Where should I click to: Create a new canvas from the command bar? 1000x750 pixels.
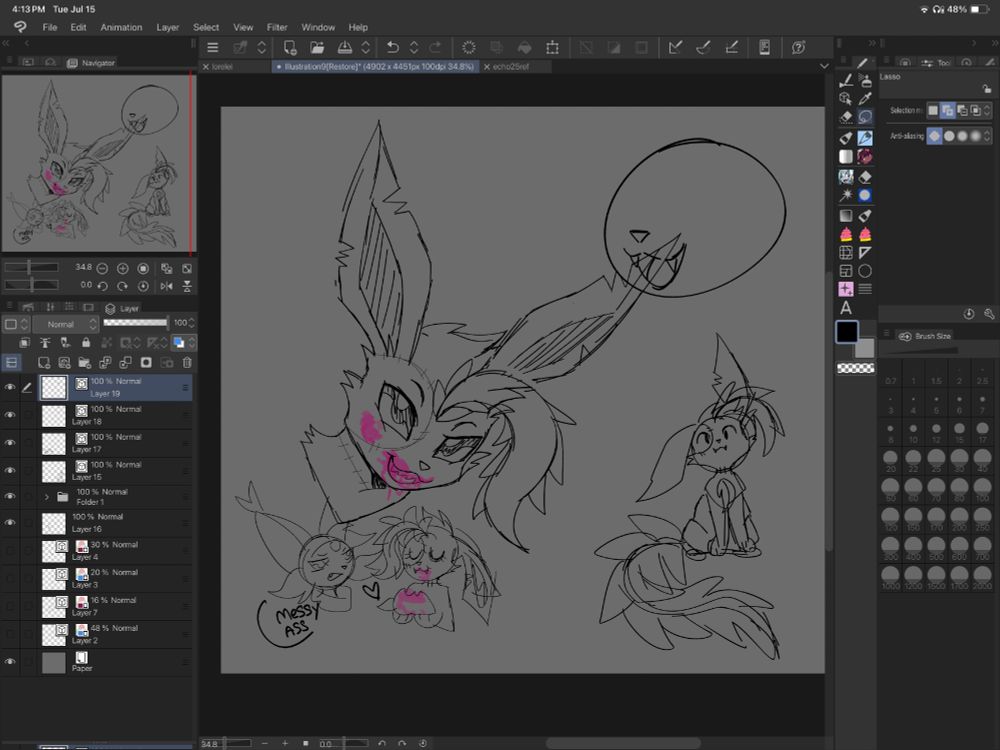(290, 48)
